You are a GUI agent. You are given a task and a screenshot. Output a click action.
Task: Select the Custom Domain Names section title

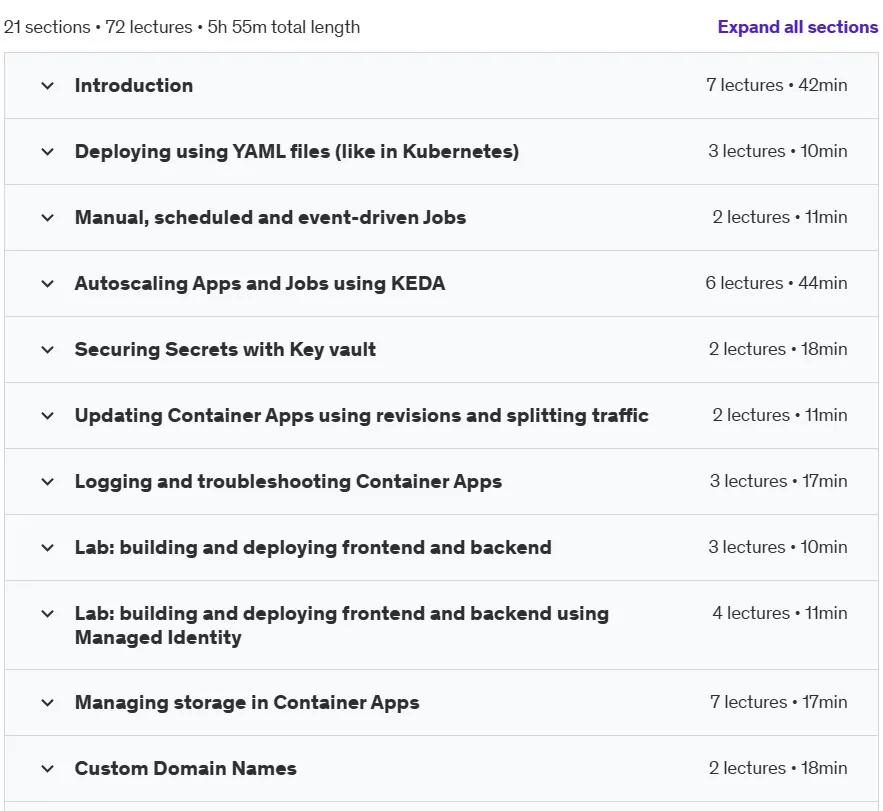point(186,768)
